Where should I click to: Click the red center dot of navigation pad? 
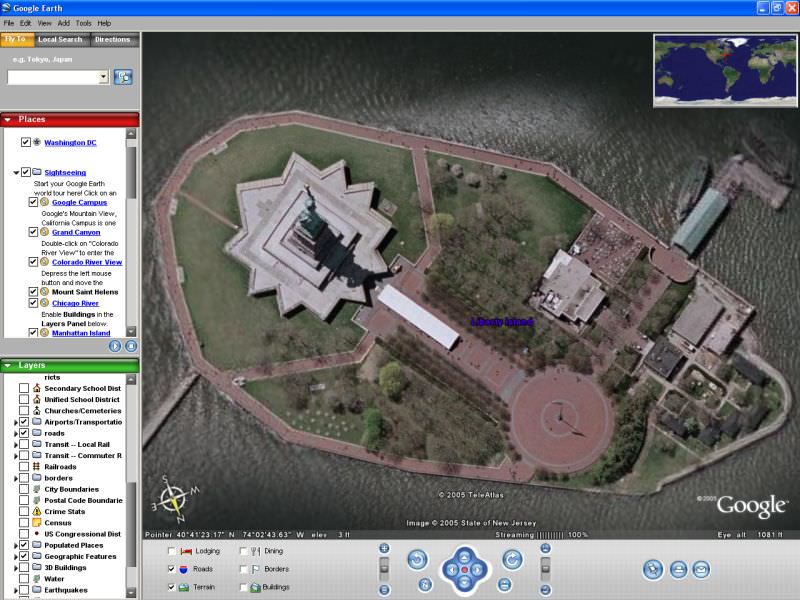pyautogui.click(x=465, y=569)
